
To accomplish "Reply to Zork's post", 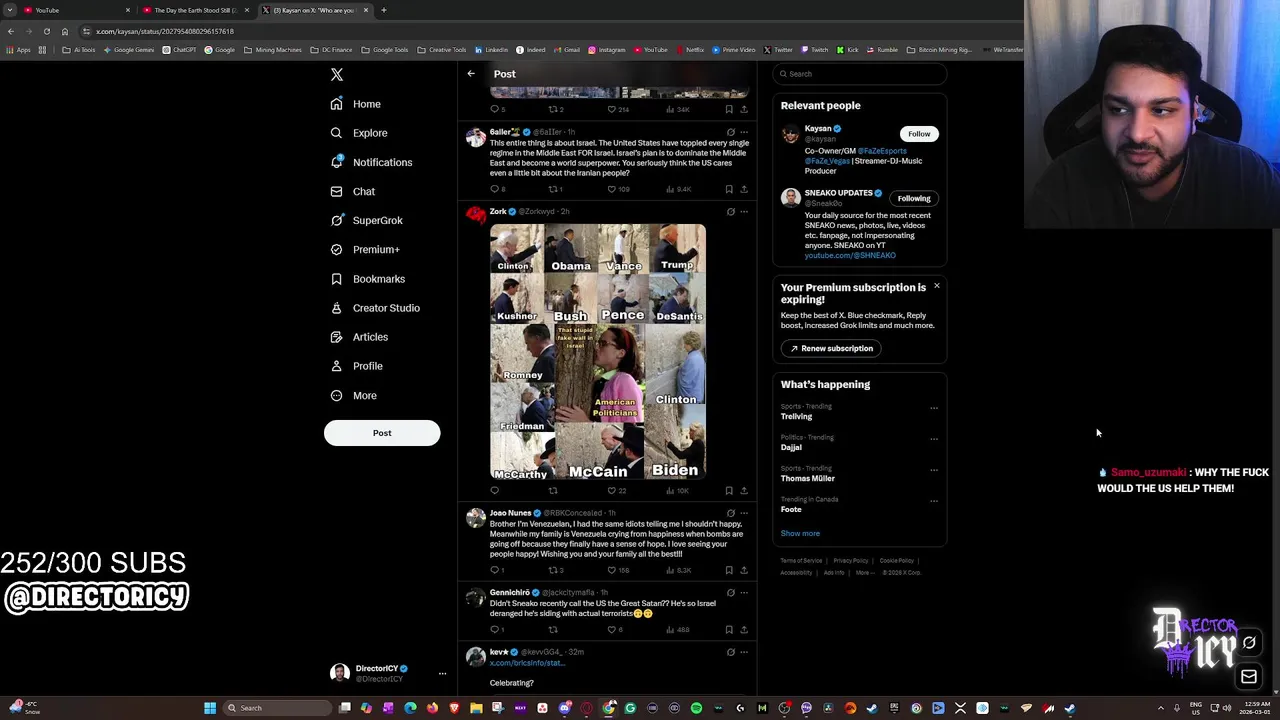I will click(x=494, y=491).
